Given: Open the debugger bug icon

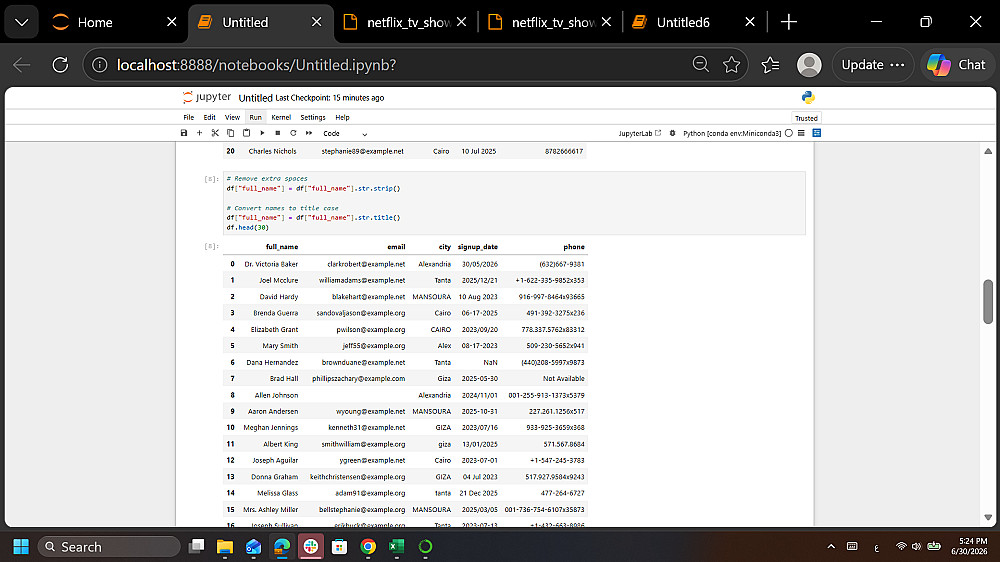Looking at the screenshot, I should [672, 133].
